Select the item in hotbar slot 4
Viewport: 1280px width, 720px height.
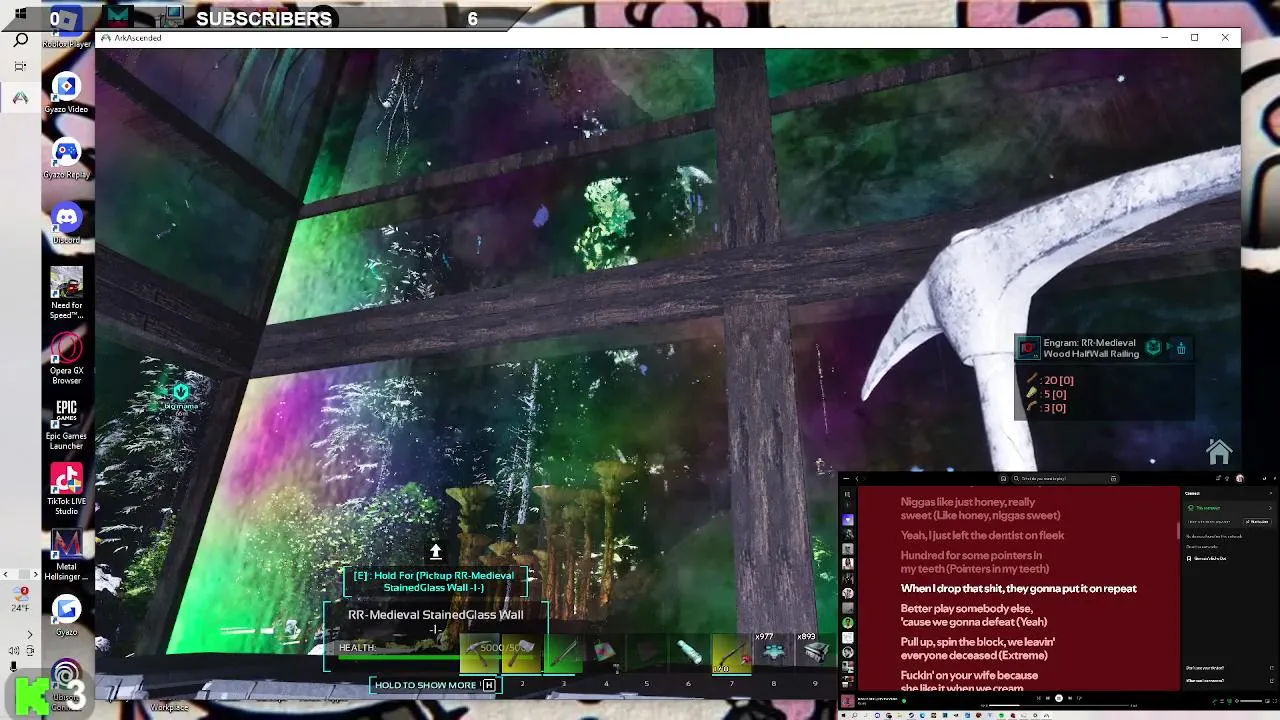tap(604, 652)
